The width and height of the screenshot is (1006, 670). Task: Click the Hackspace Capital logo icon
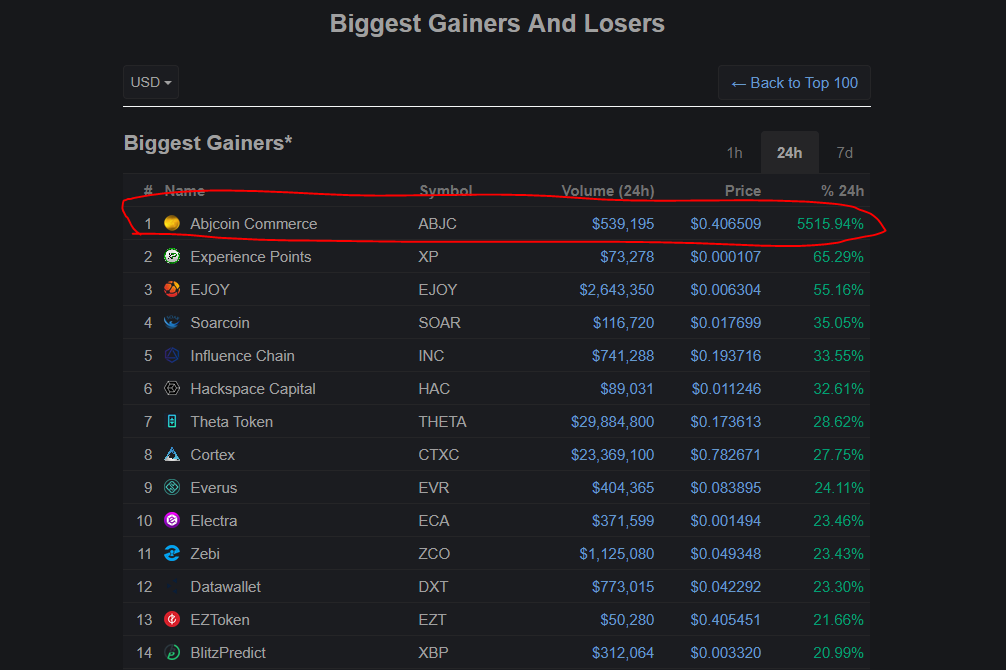tap(172, 389)
